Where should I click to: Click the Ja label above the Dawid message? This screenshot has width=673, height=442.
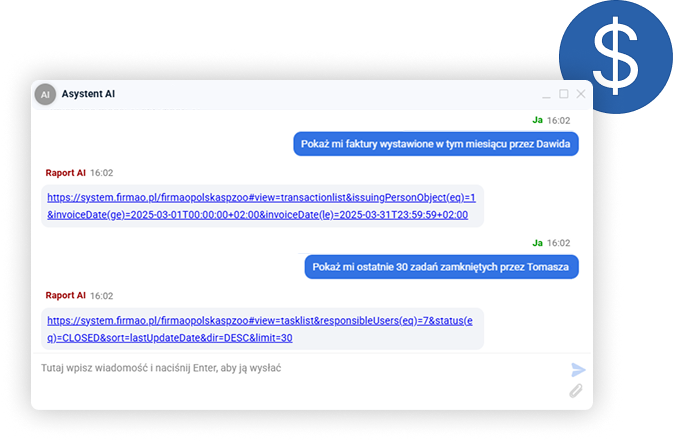click(537, 120)
